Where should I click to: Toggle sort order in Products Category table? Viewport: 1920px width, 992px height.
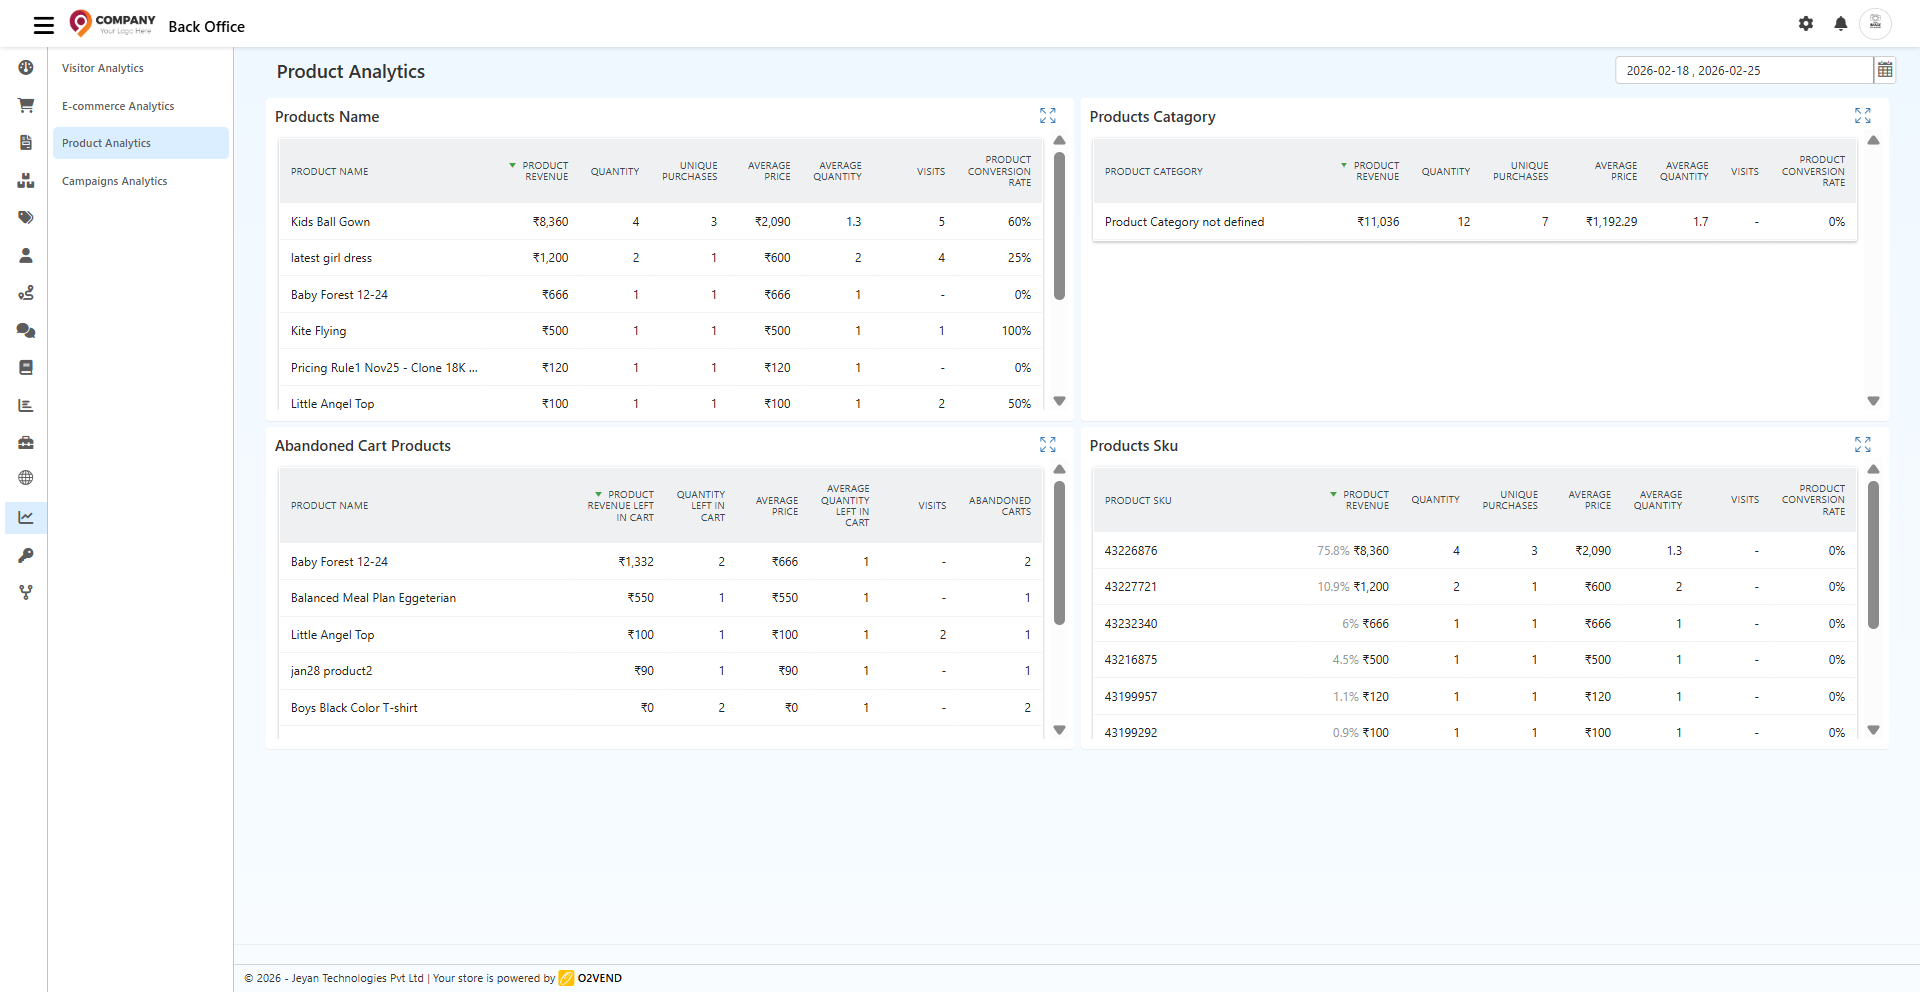click(x=1343, y=166)
